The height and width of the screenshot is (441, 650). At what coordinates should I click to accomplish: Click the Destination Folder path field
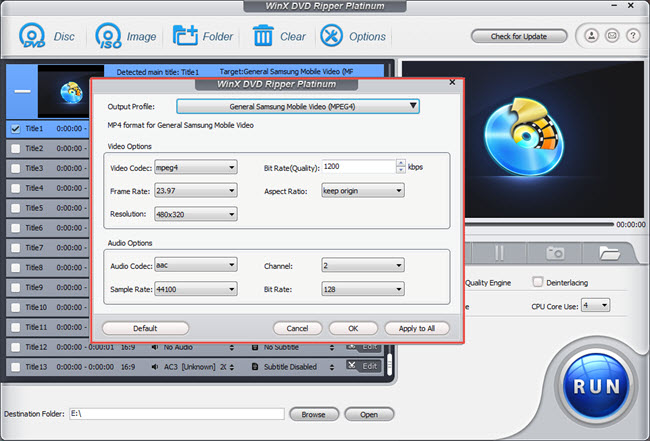tap(177, 414)
